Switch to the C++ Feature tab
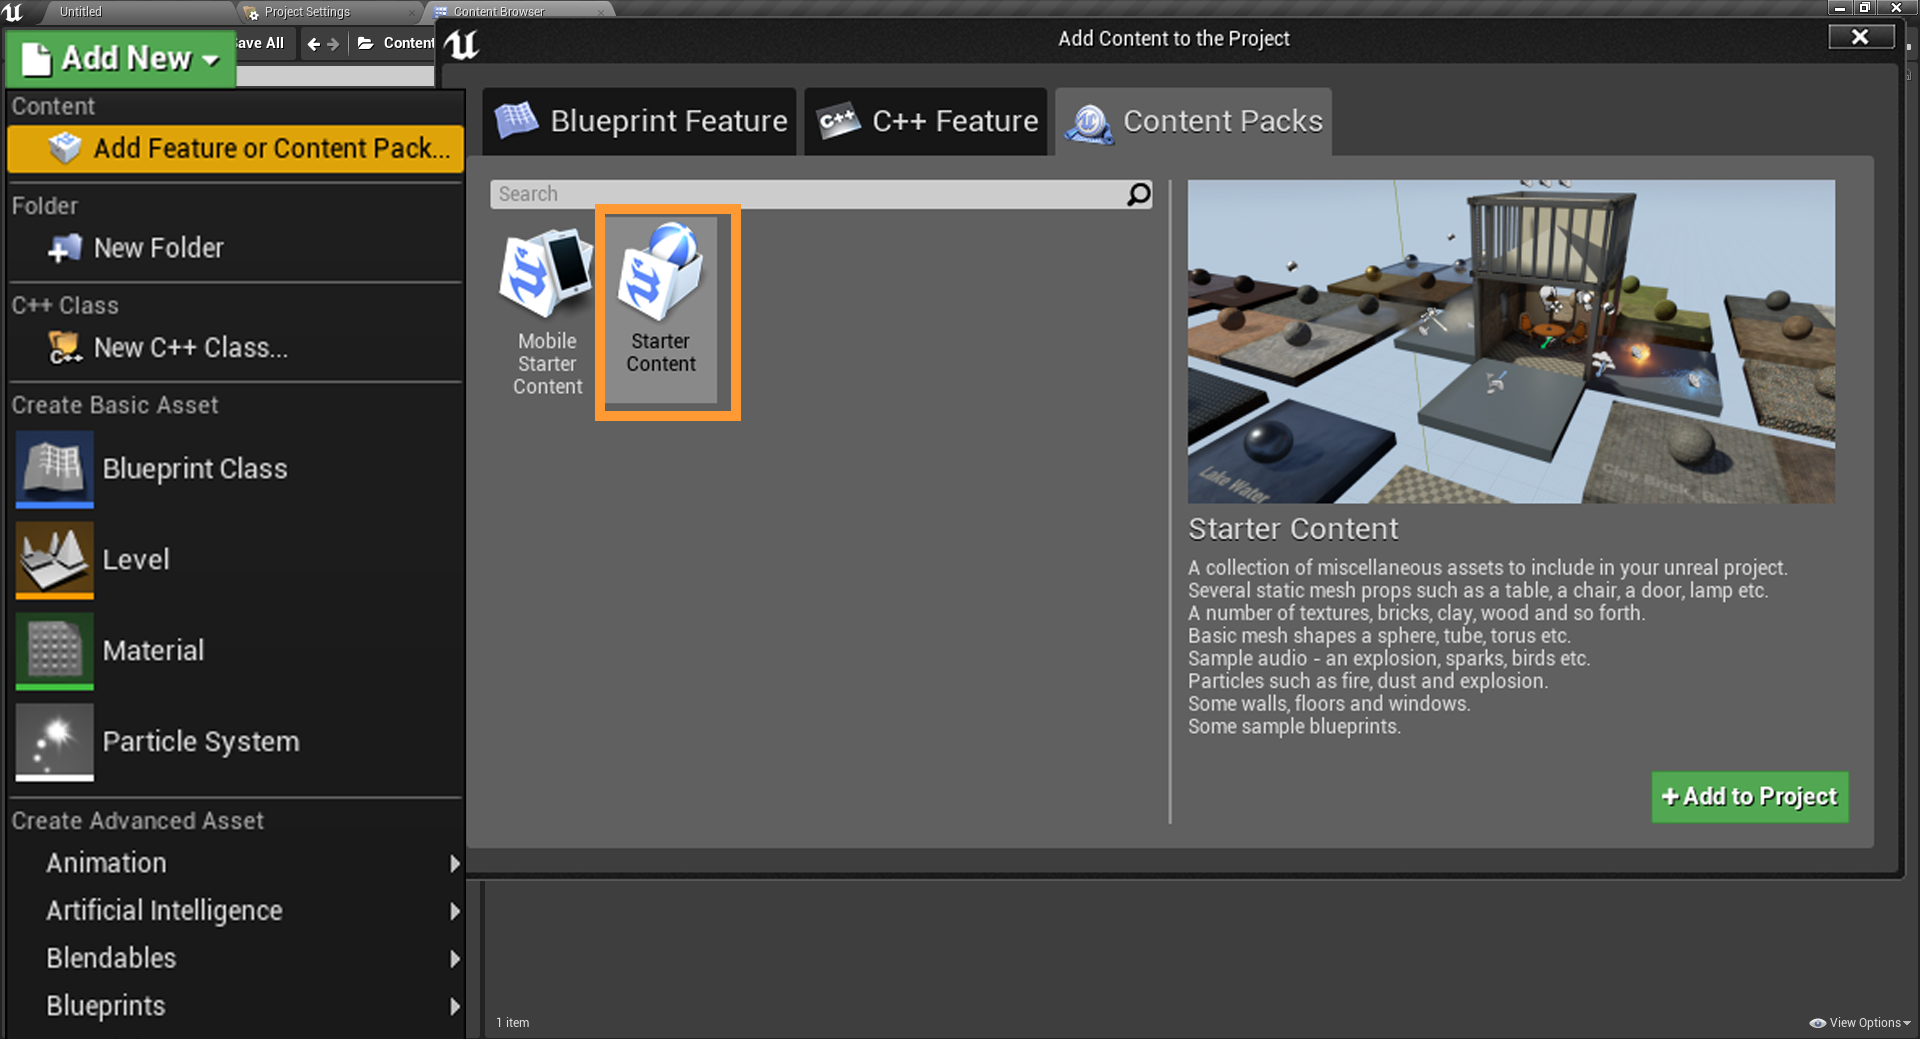This screenshot has height=1039, width=1920. tap(927, 122)
